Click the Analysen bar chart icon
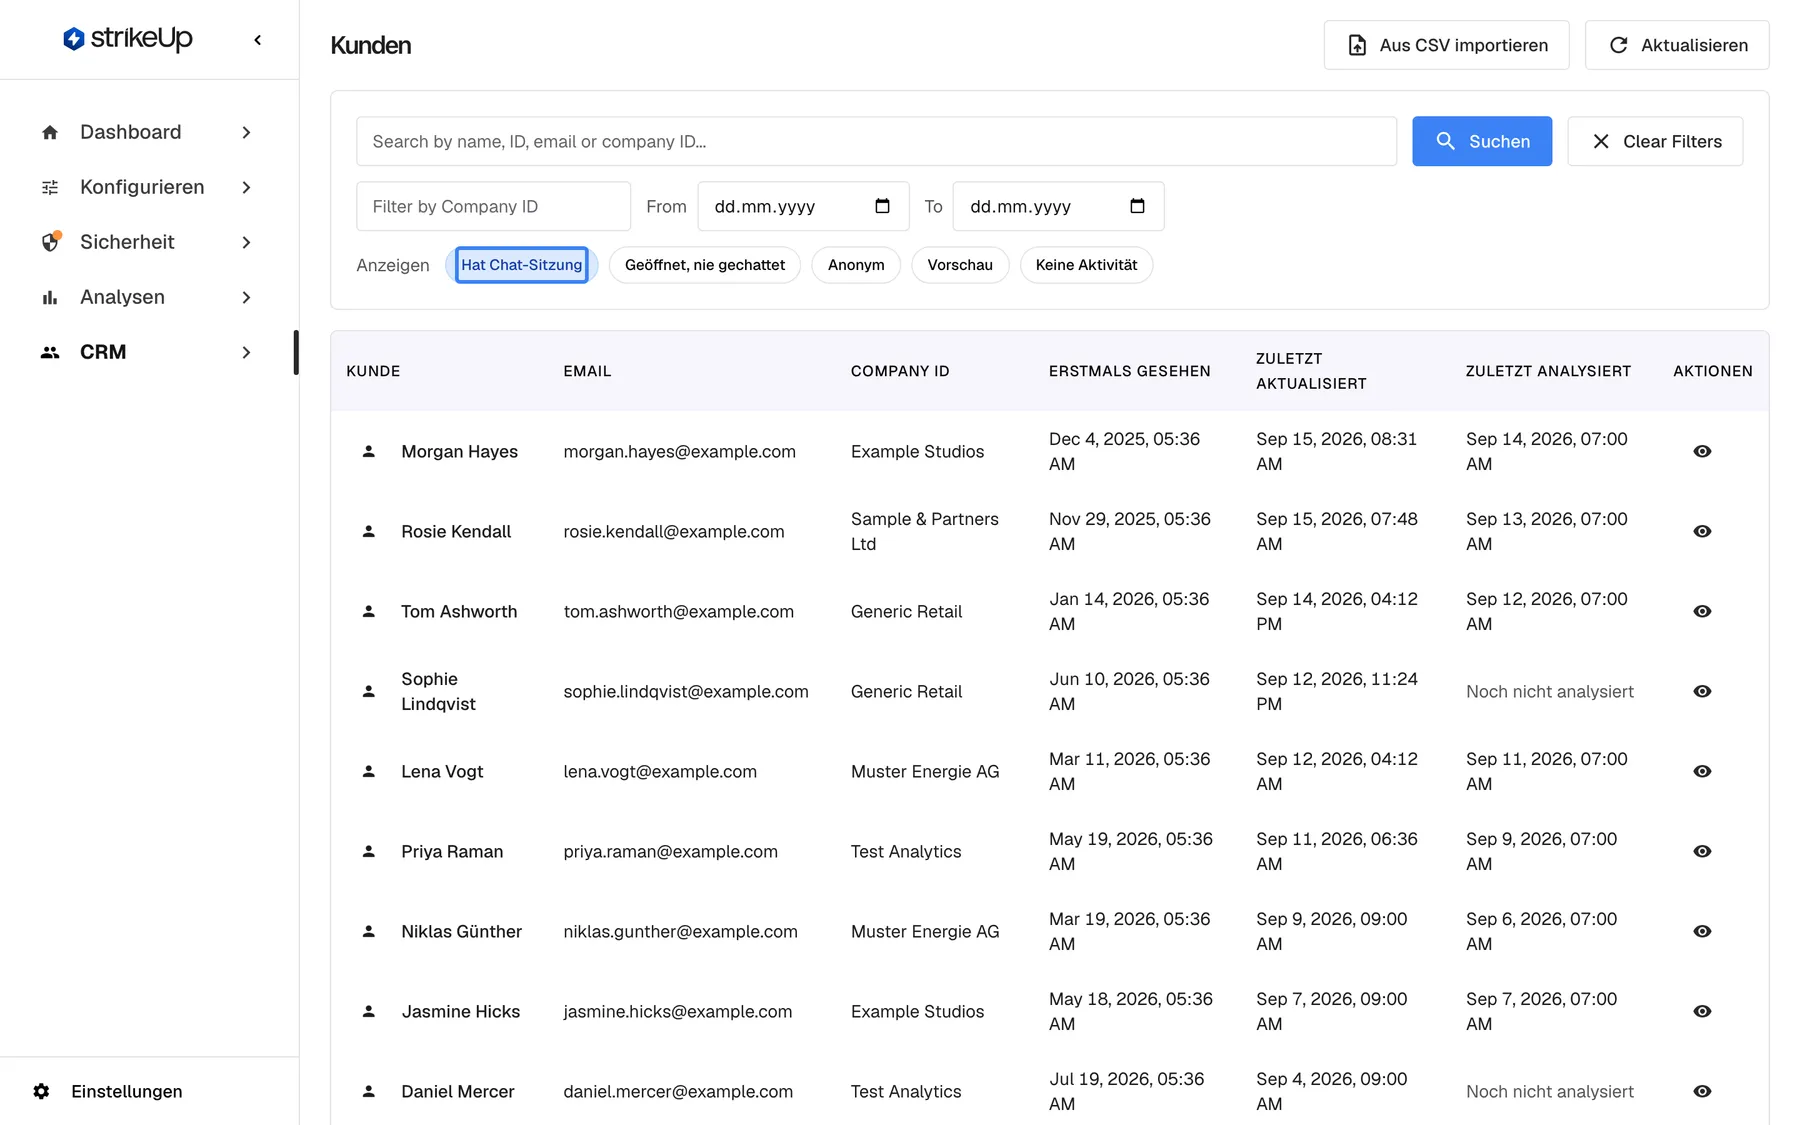1800x1125 pixels. click(x=50, y=297)
